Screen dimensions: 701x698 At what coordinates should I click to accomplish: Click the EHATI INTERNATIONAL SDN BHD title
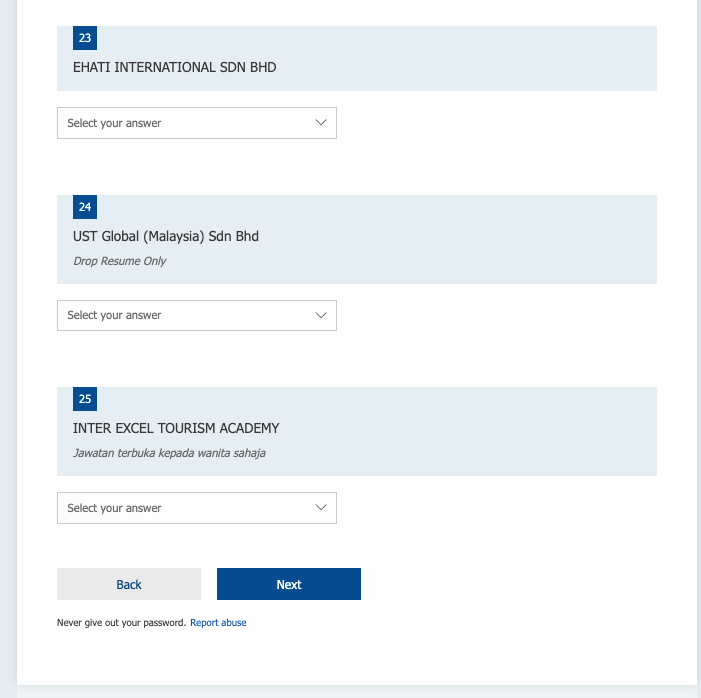[174, 68]
